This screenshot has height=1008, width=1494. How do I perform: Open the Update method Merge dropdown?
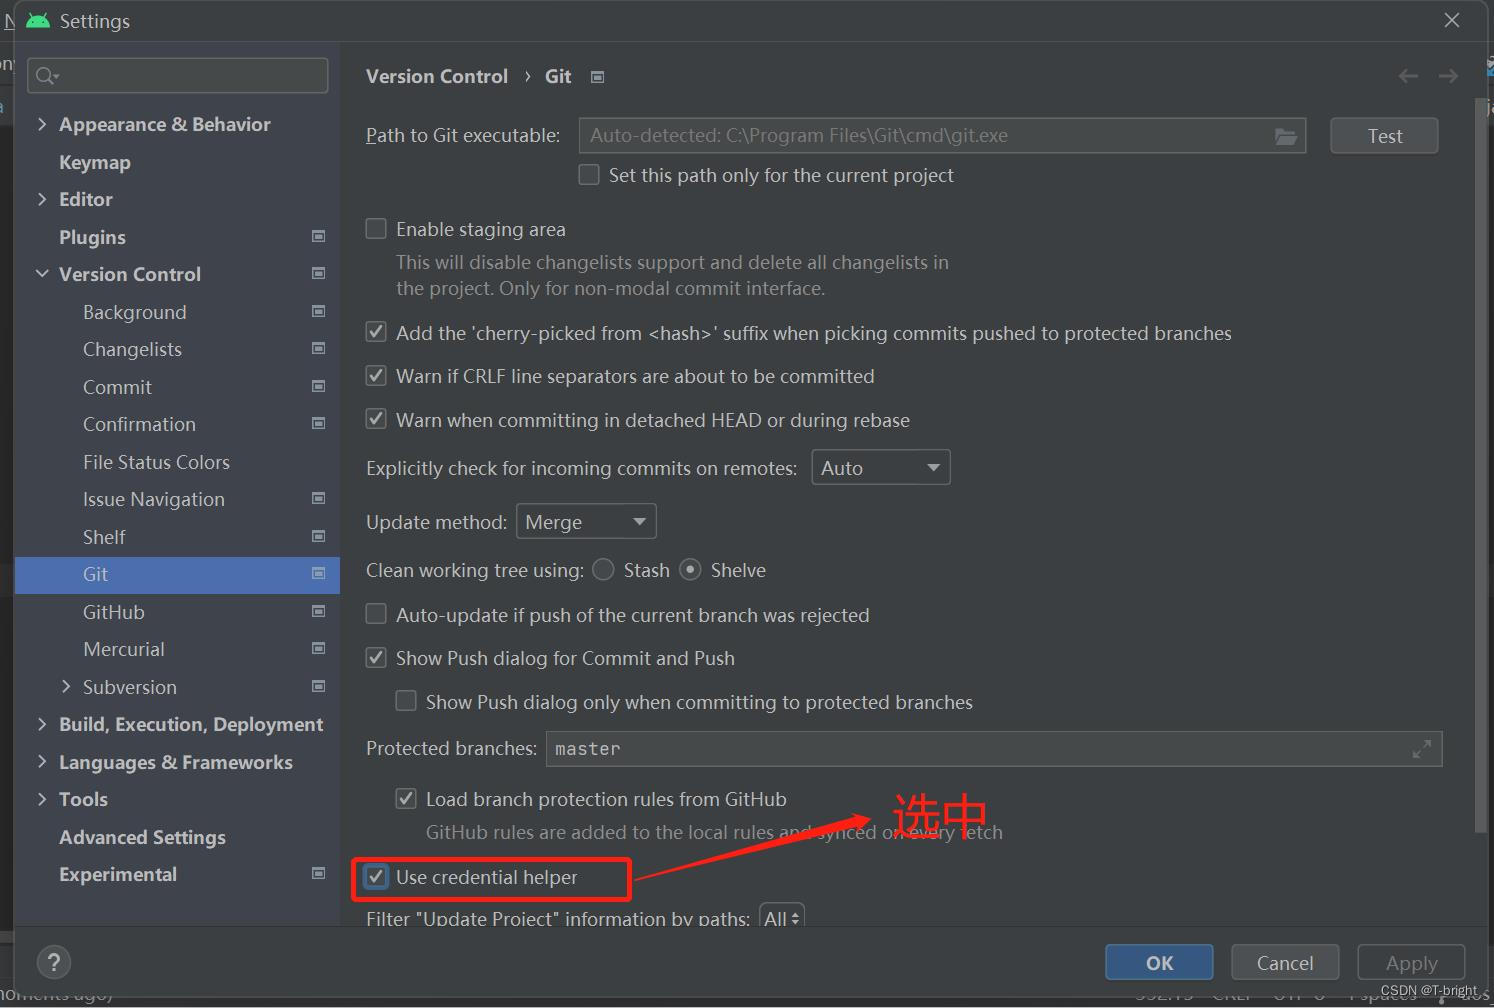click(x=585, y=521)
